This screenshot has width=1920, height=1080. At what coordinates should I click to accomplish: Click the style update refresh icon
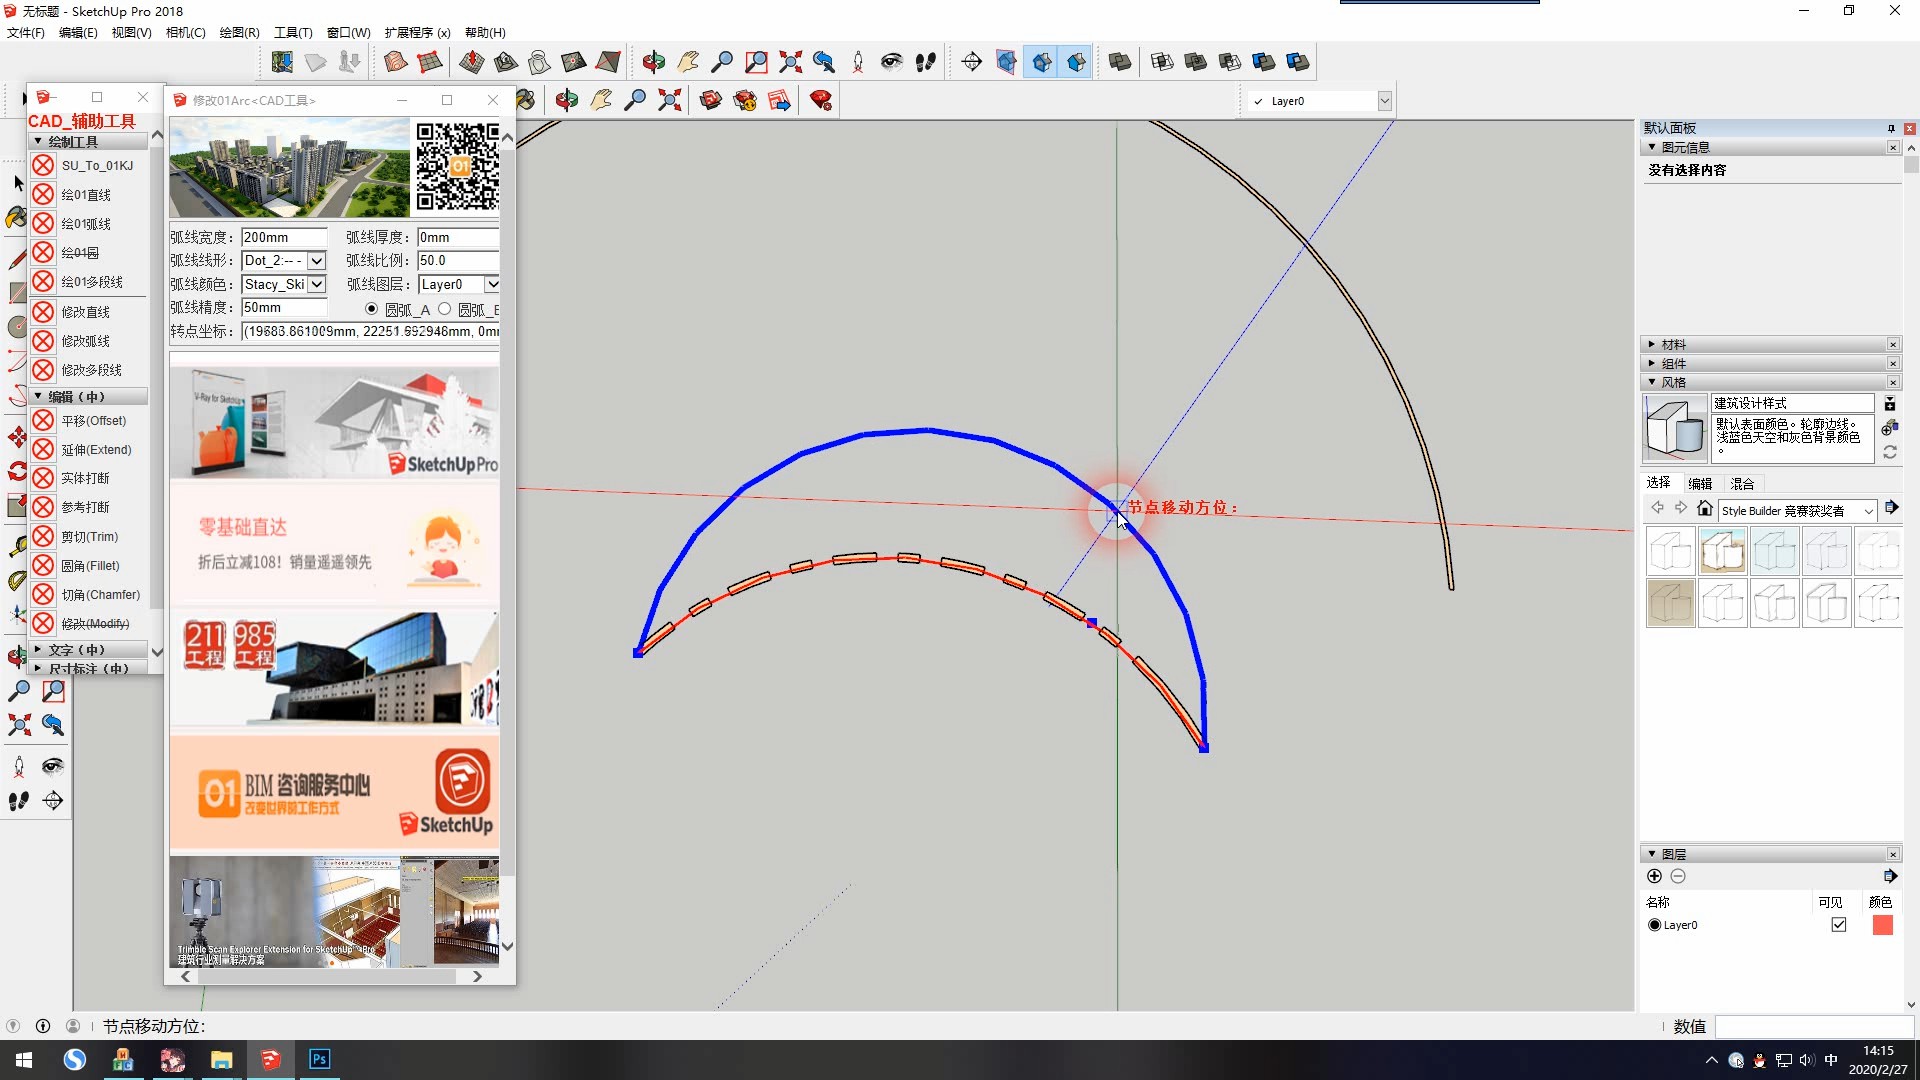point(1890,452)
